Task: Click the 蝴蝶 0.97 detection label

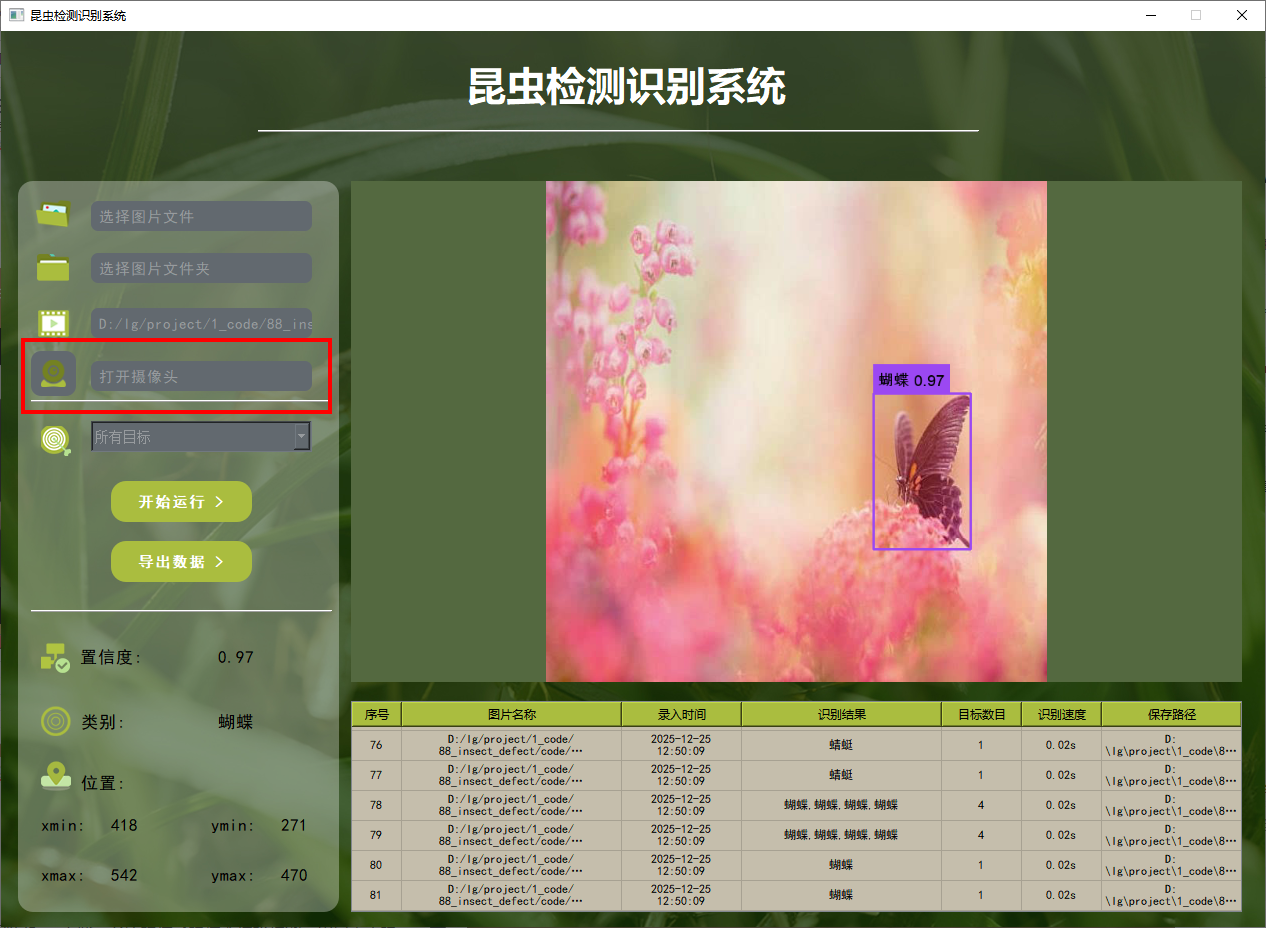Action: point(911,379)
